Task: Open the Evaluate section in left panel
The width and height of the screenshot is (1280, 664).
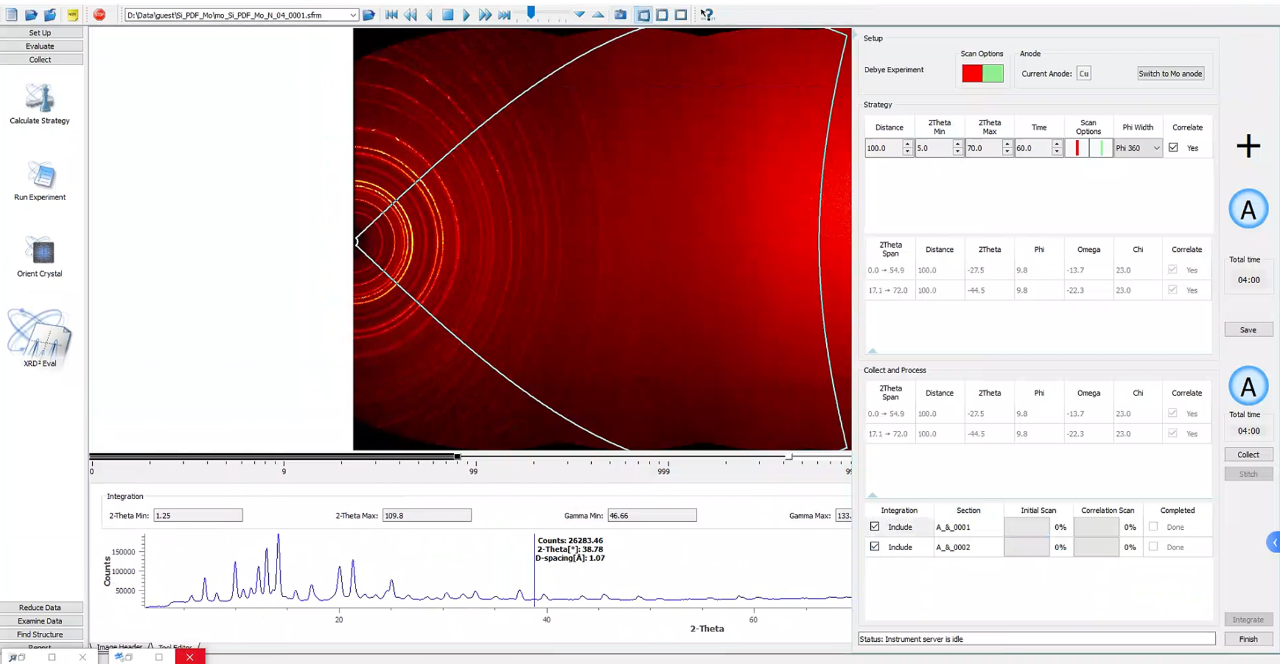Action: (x=41, y=46)
